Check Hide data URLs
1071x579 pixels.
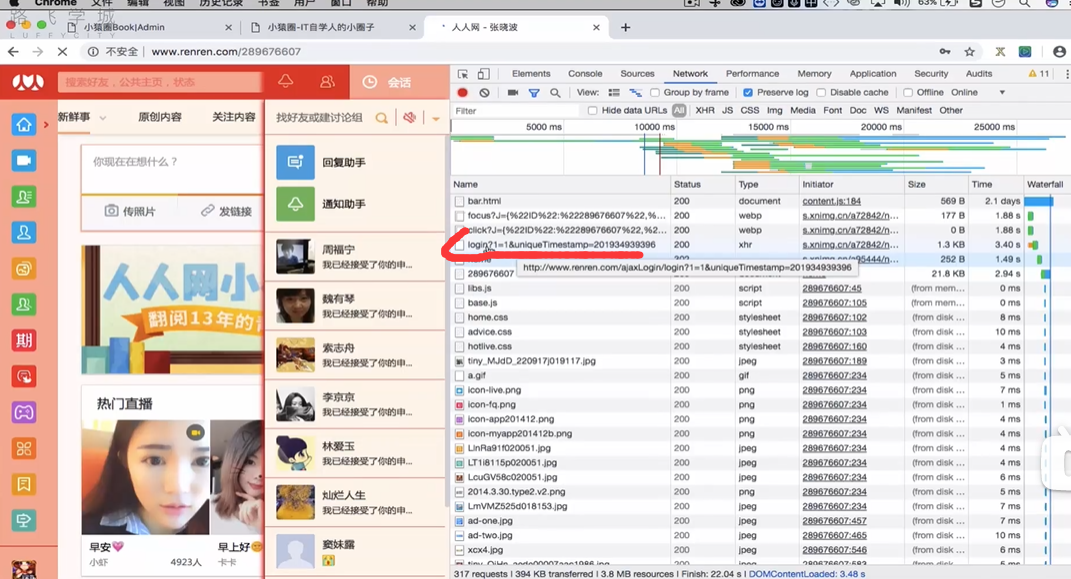point(592,111)
